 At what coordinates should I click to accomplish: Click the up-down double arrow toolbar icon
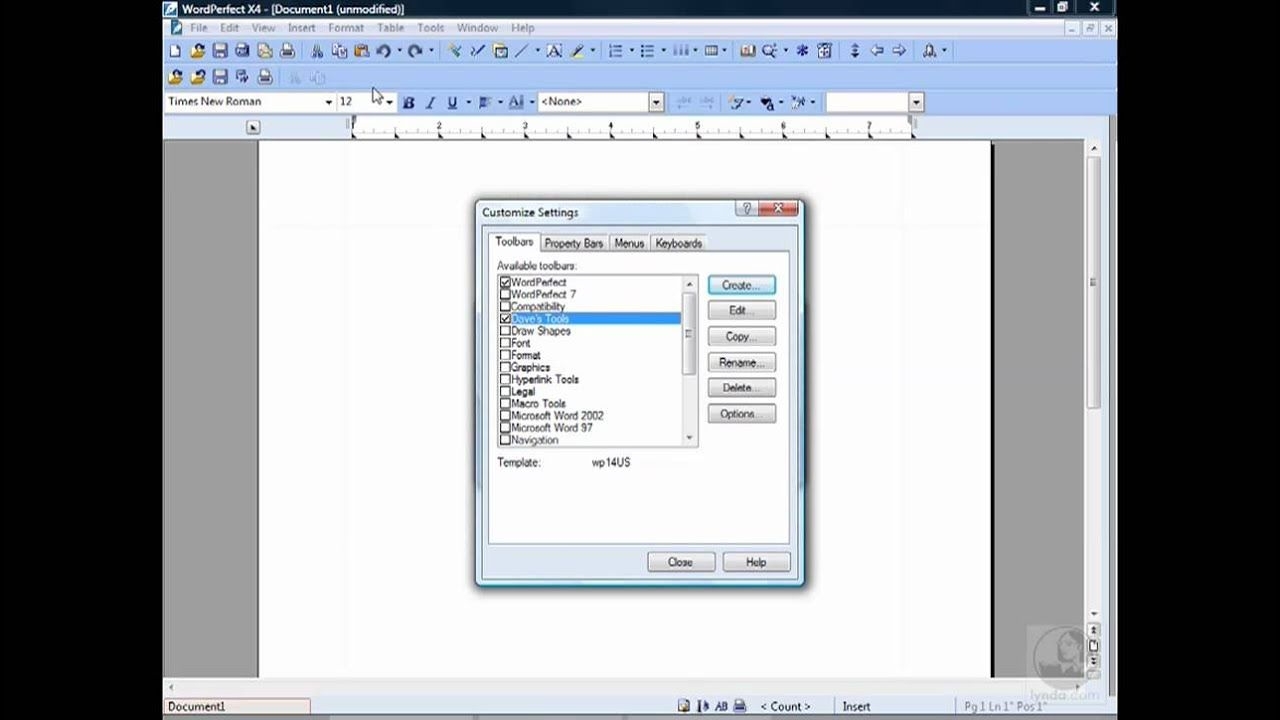tap(854, 51)
